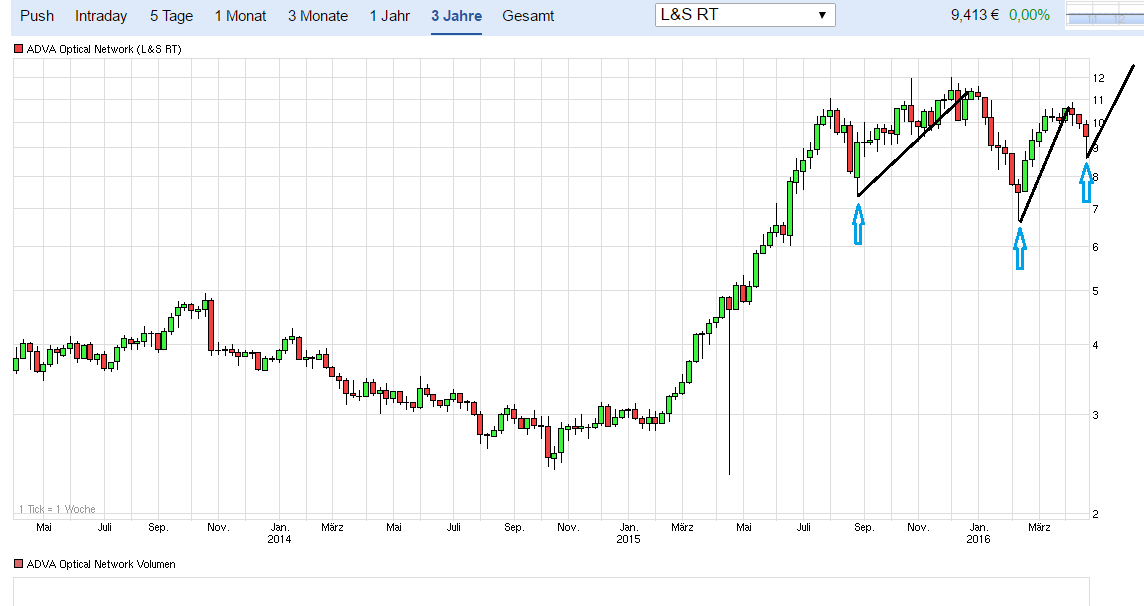Click the Jan. label above 2015
The width and height of the screenshot is (1144, 606).
(629, 527)
